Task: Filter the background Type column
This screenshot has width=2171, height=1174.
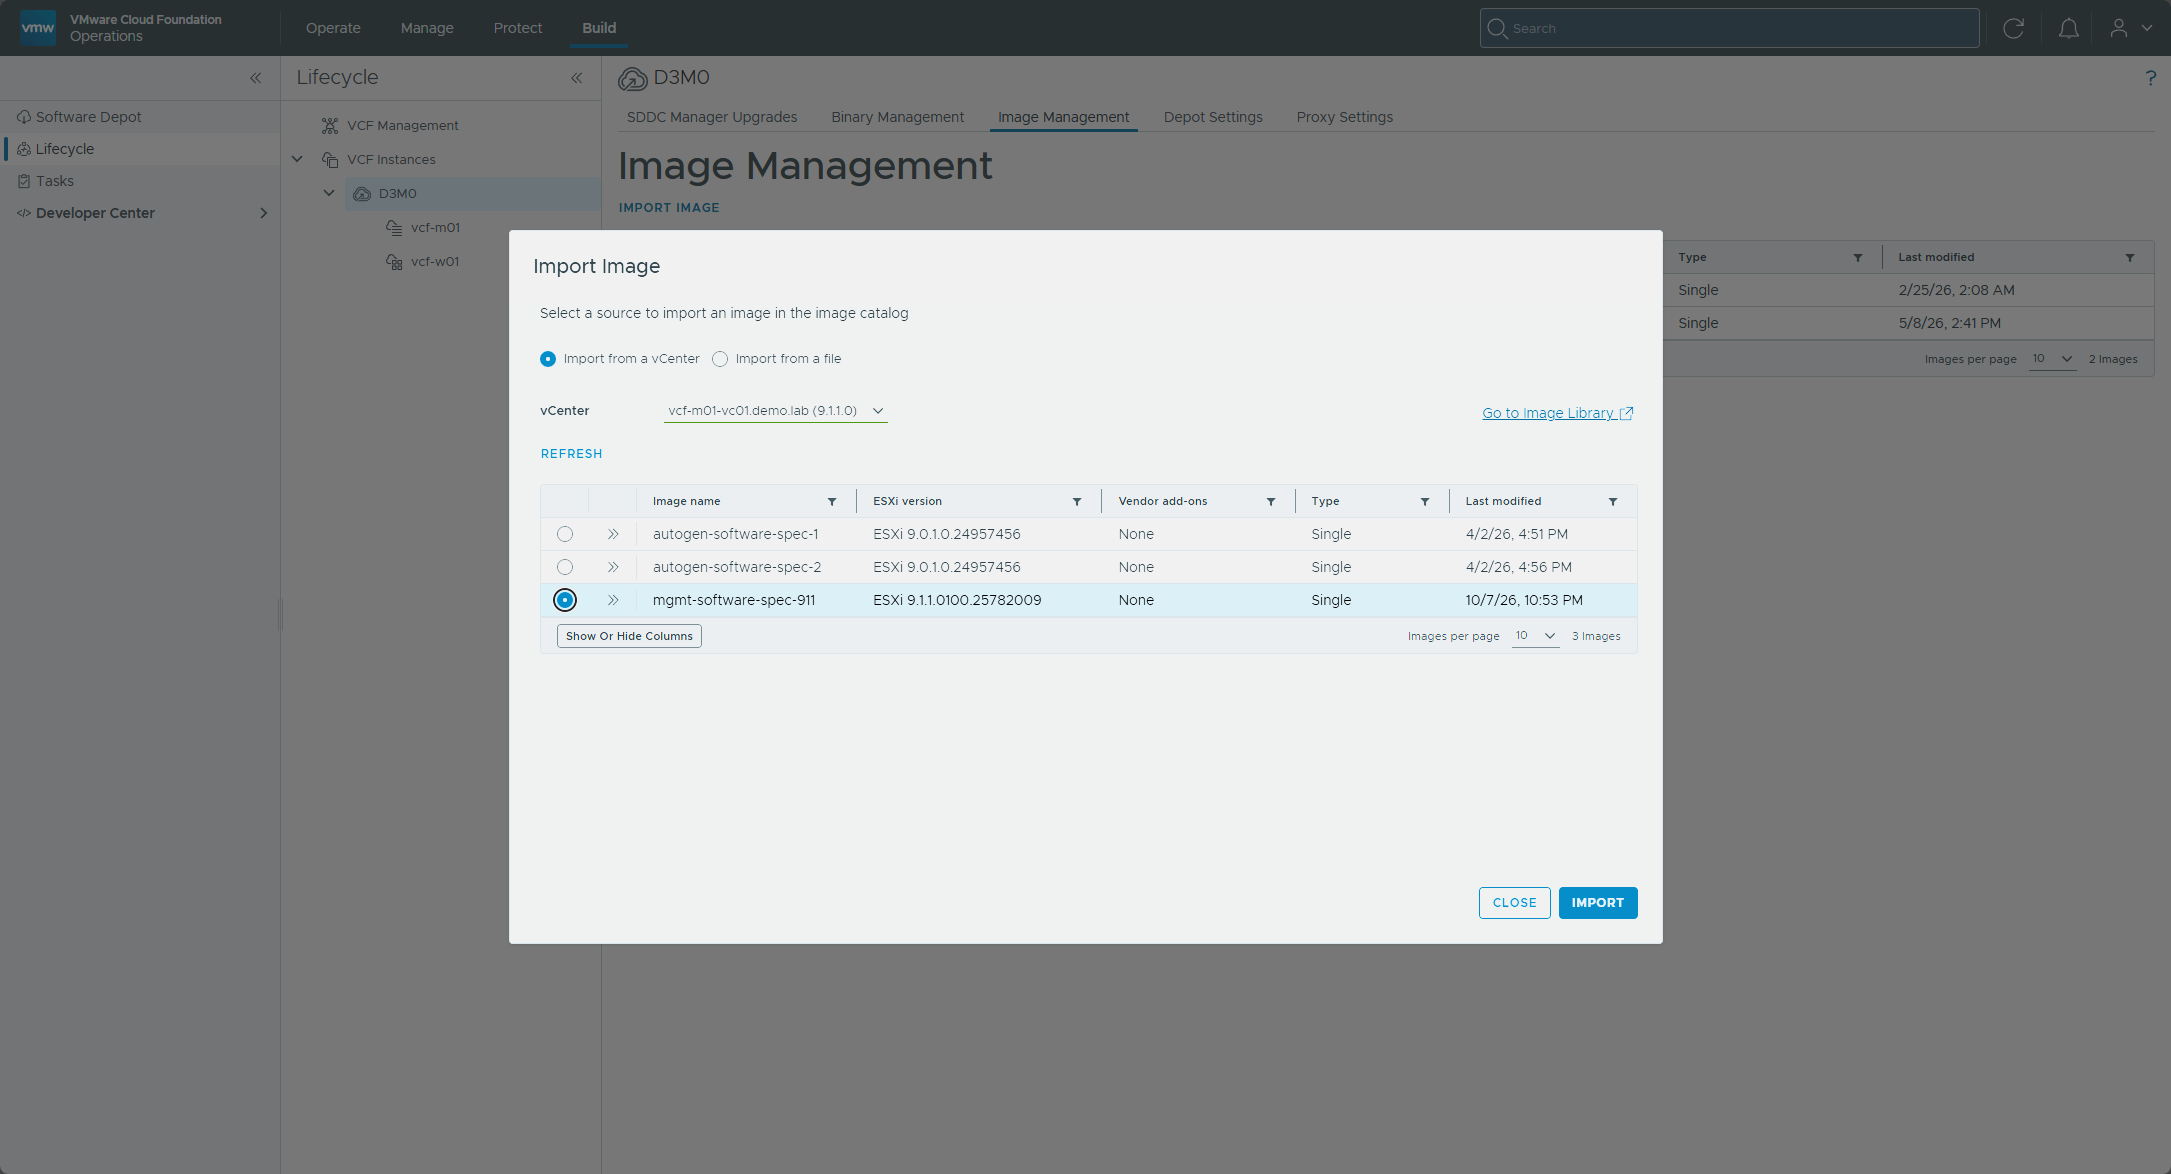Action: [1858, 258]
